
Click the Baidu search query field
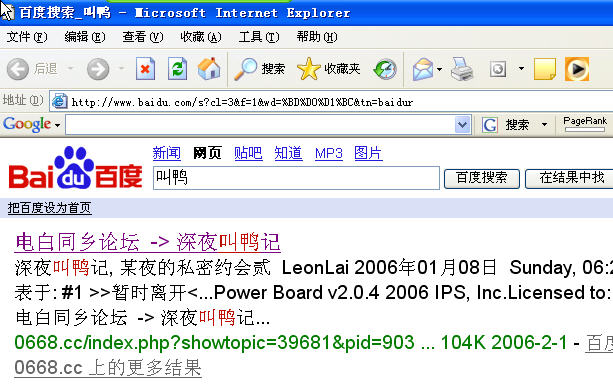[x=296, y=178]
